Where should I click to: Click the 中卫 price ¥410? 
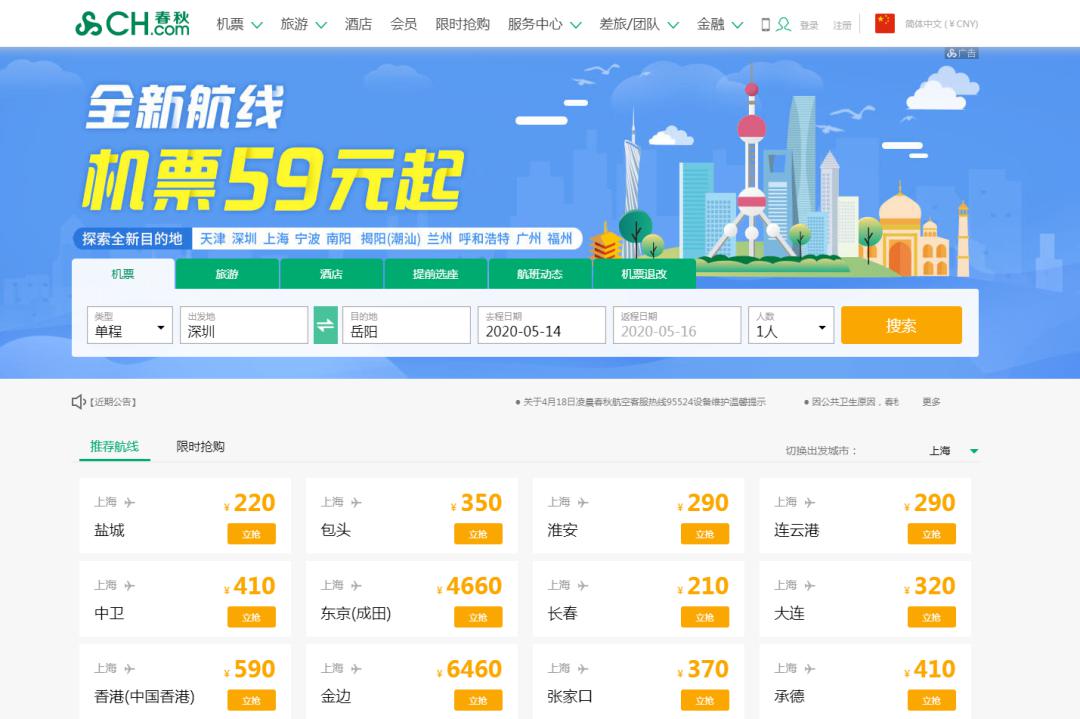249,586
